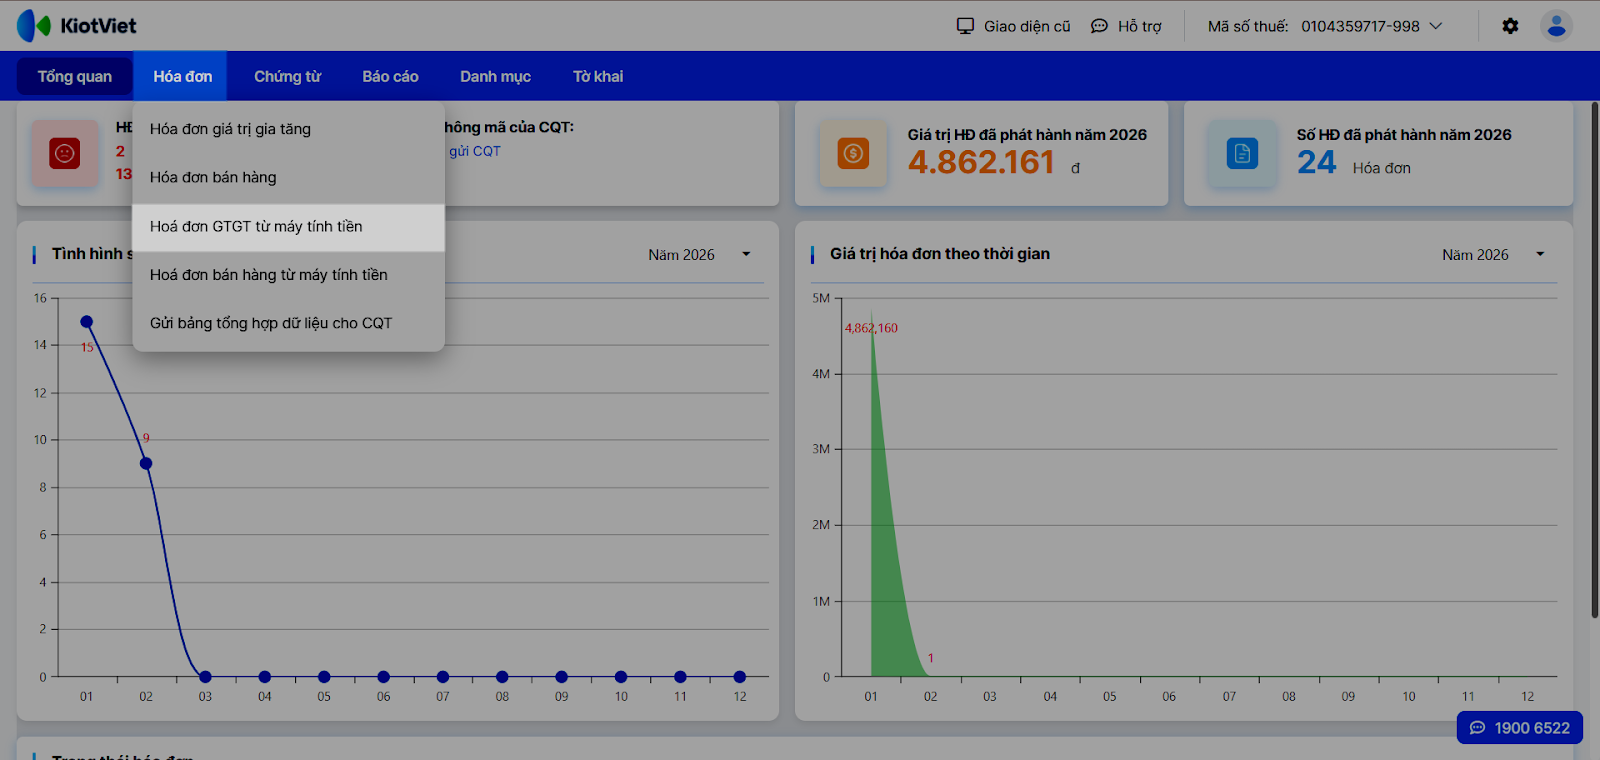This screenshot has height=760, width=1600.
Task: Click the red sad face icon
Action: pyautogui.click(x=65, y=153)
